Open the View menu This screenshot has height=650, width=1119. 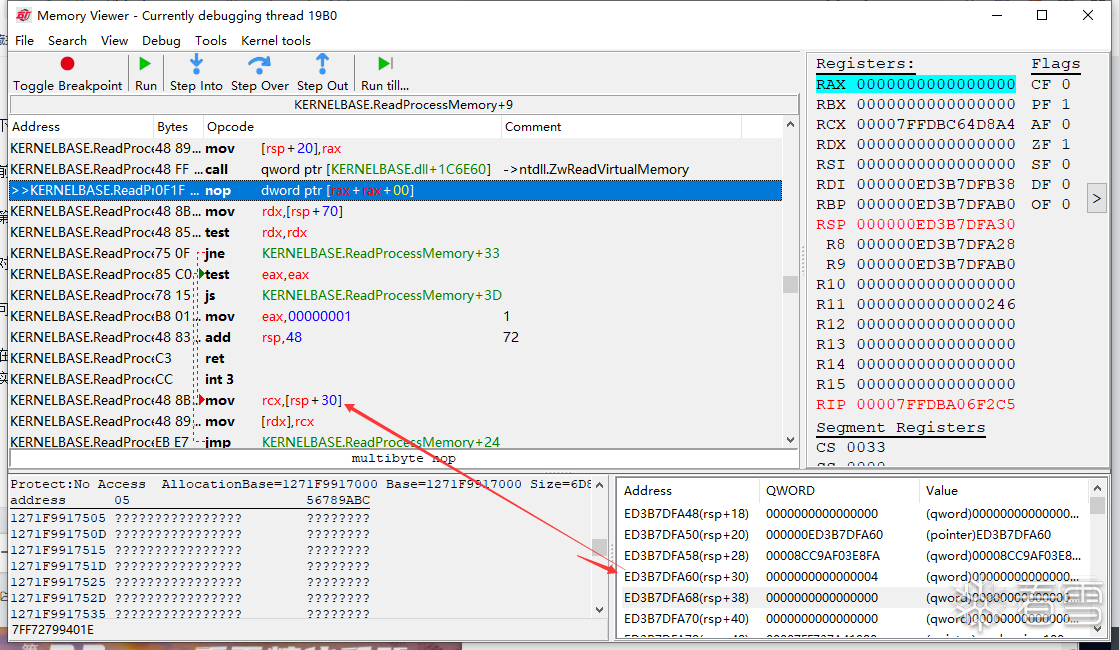tap(114, 41)
